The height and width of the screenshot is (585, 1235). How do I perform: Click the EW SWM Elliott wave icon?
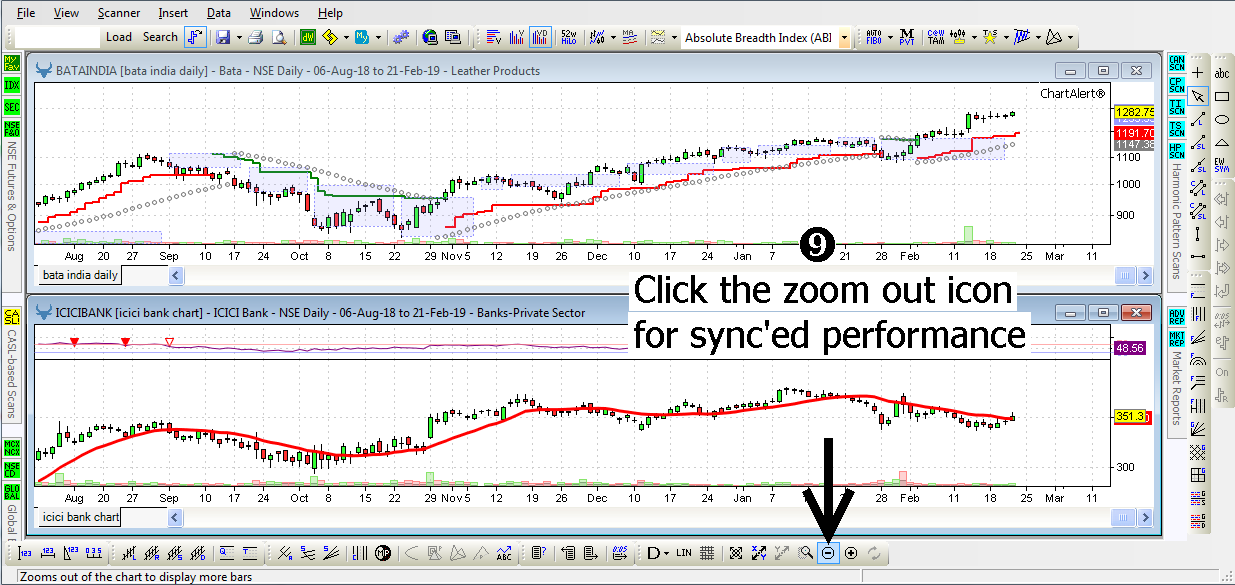coord(1221,165)
